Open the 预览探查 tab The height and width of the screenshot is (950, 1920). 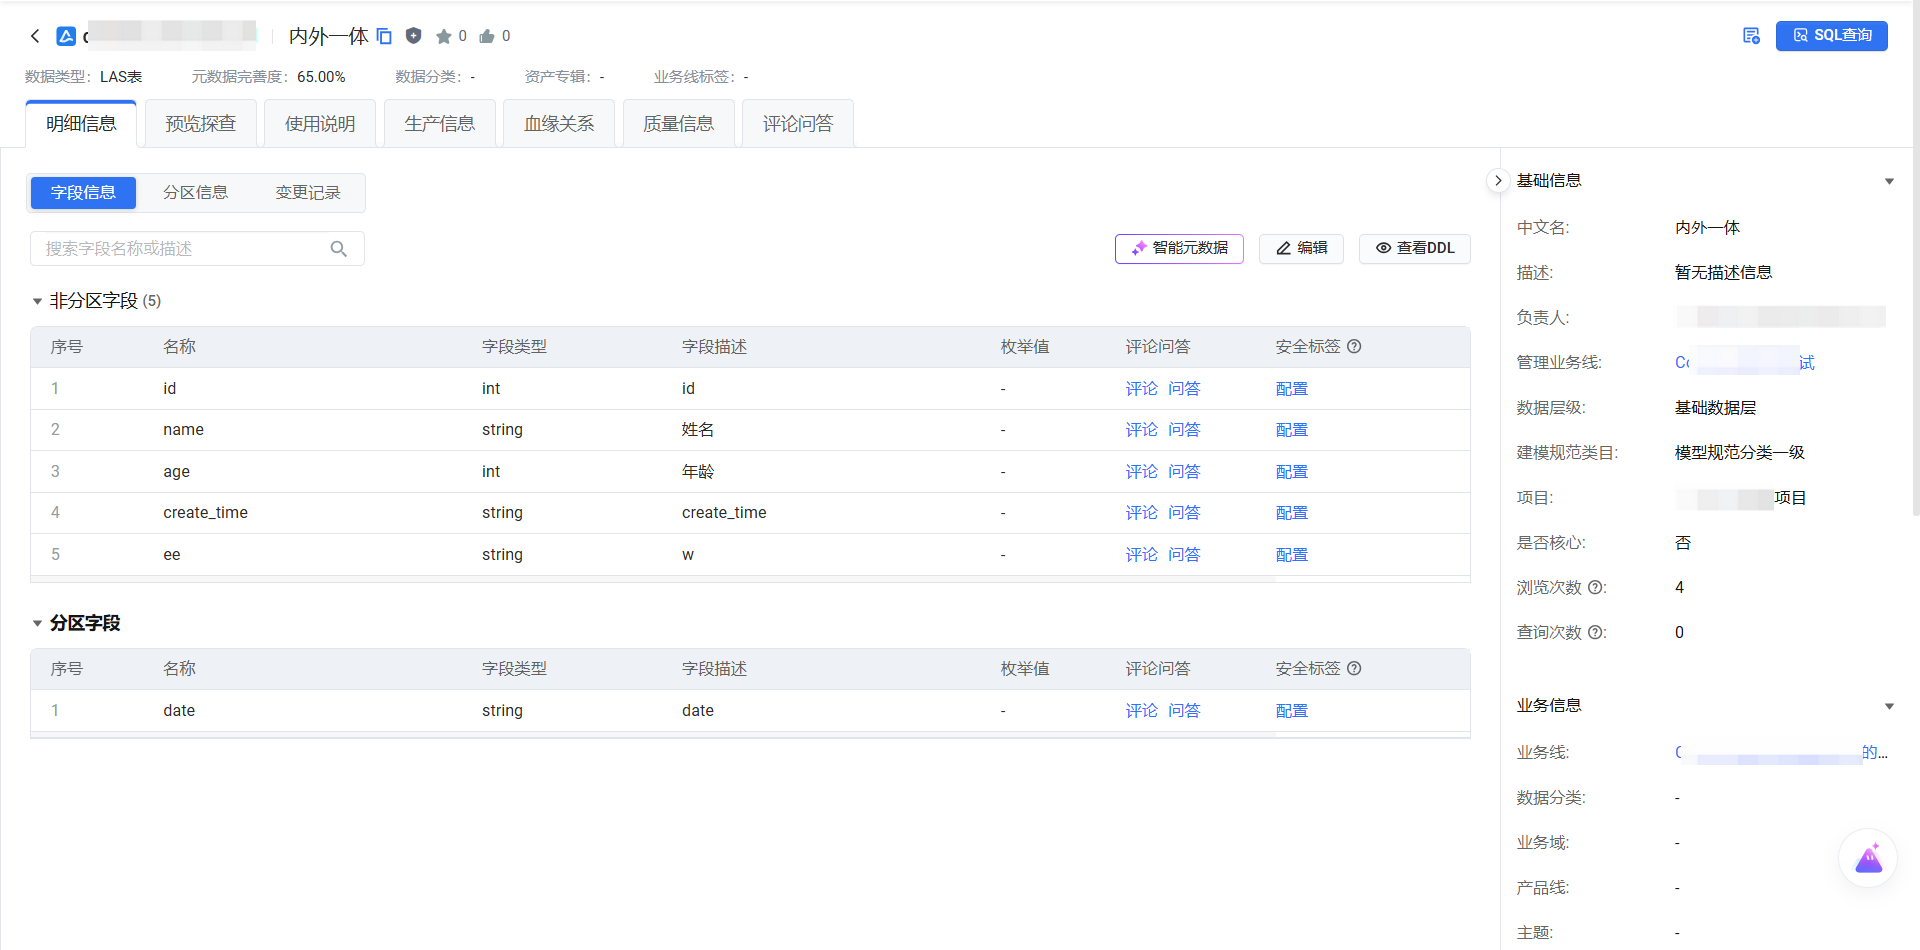tap(200, 124)
